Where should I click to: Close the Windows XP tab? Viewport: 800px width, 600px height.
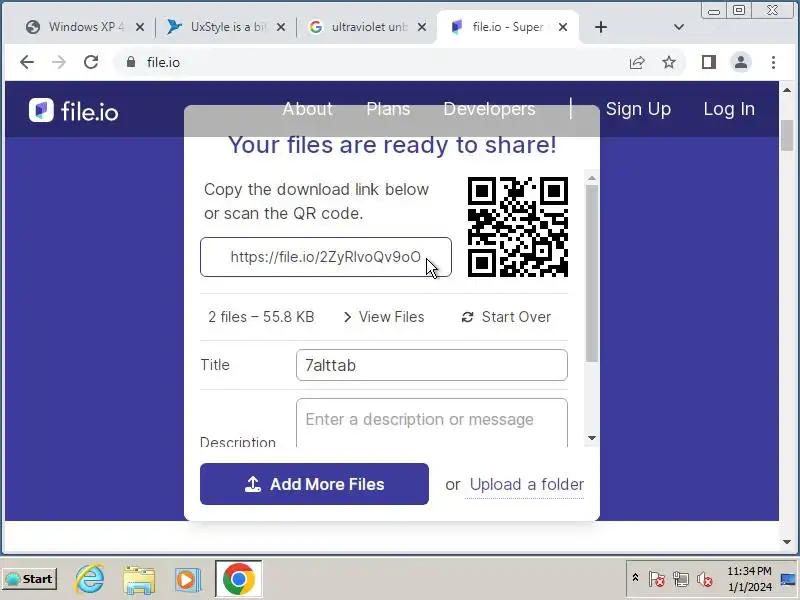pyautogui.click(x=140, y=27)
